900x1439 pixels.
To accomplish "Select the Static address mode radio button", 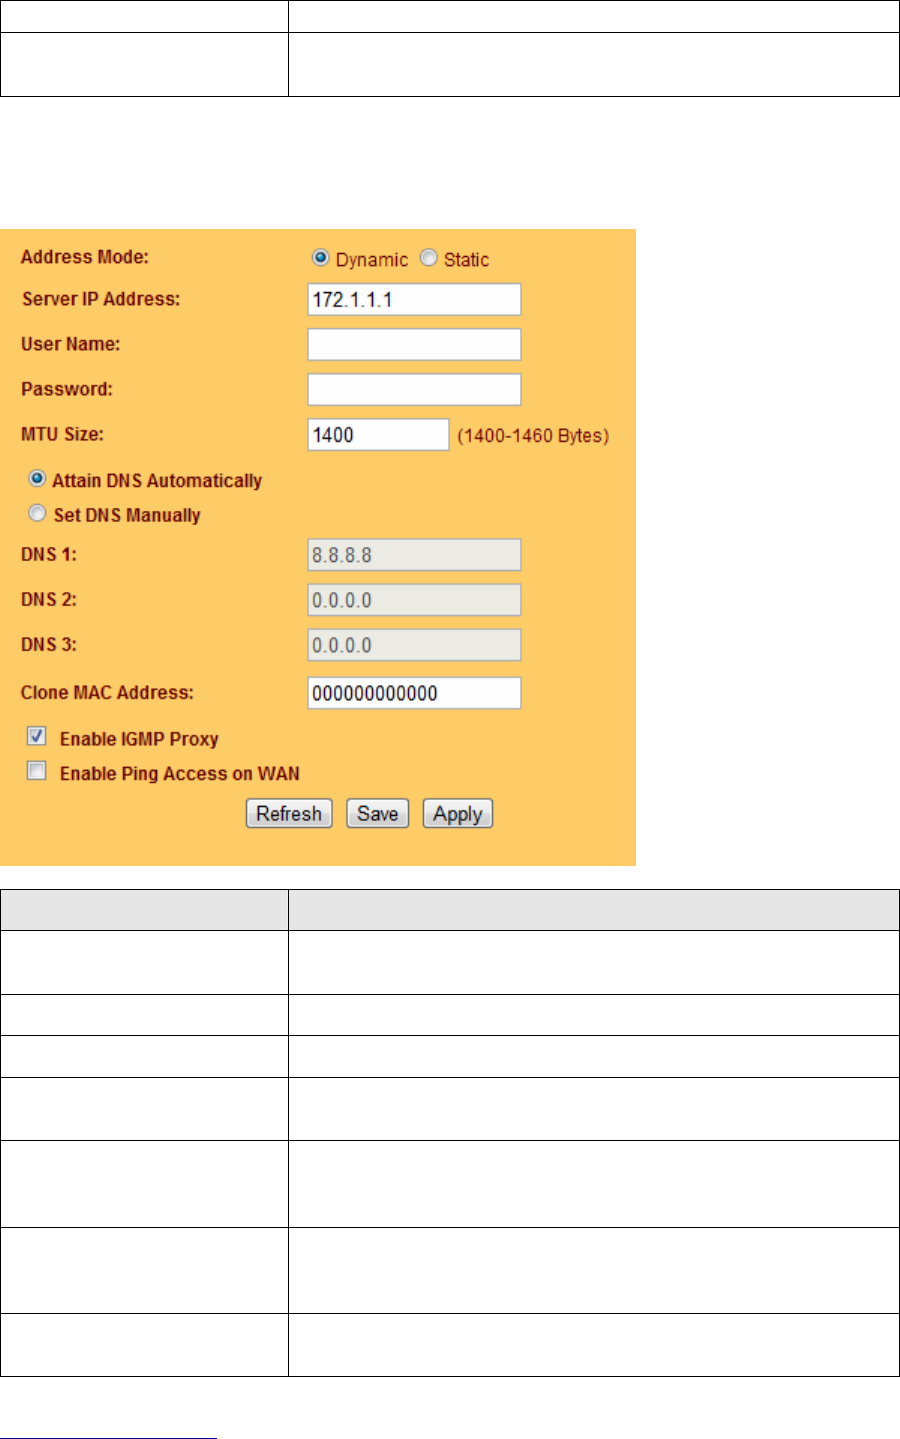I will 428,258.
